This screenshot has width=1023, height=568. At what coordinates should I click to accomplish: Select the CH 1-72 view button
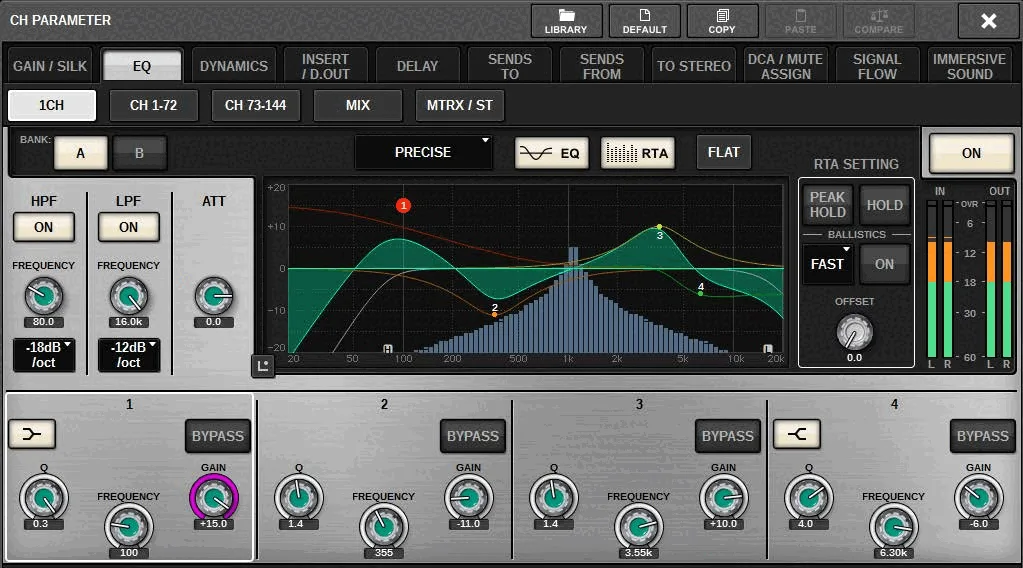pos(153,106)
